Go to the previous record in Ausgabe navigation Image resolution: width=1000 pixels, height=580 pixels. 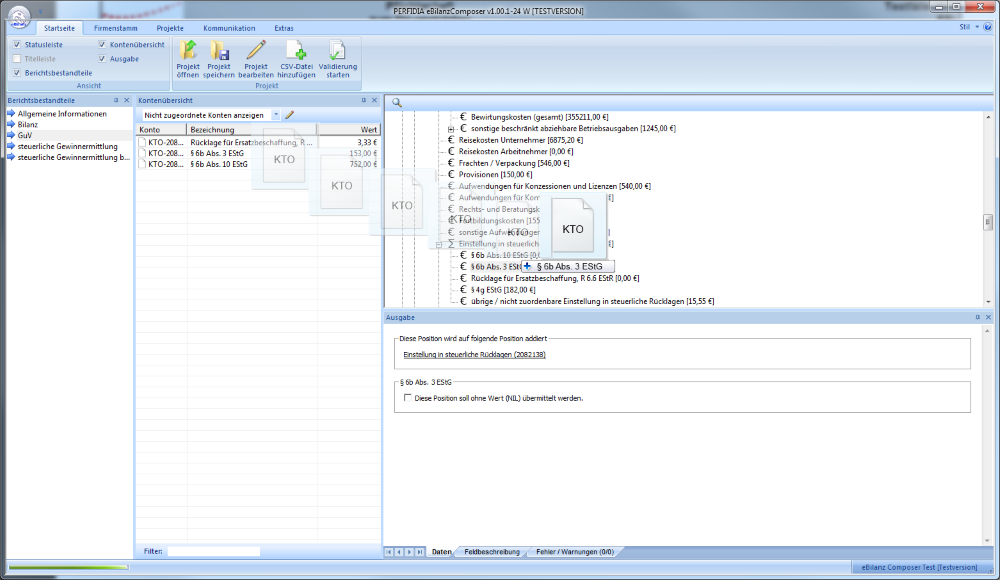tap(399, 552)
